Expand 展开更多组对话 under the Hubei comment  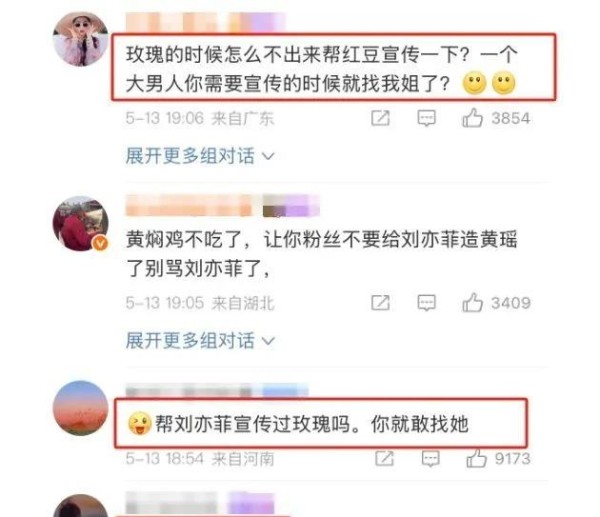(x=200, y=340)
